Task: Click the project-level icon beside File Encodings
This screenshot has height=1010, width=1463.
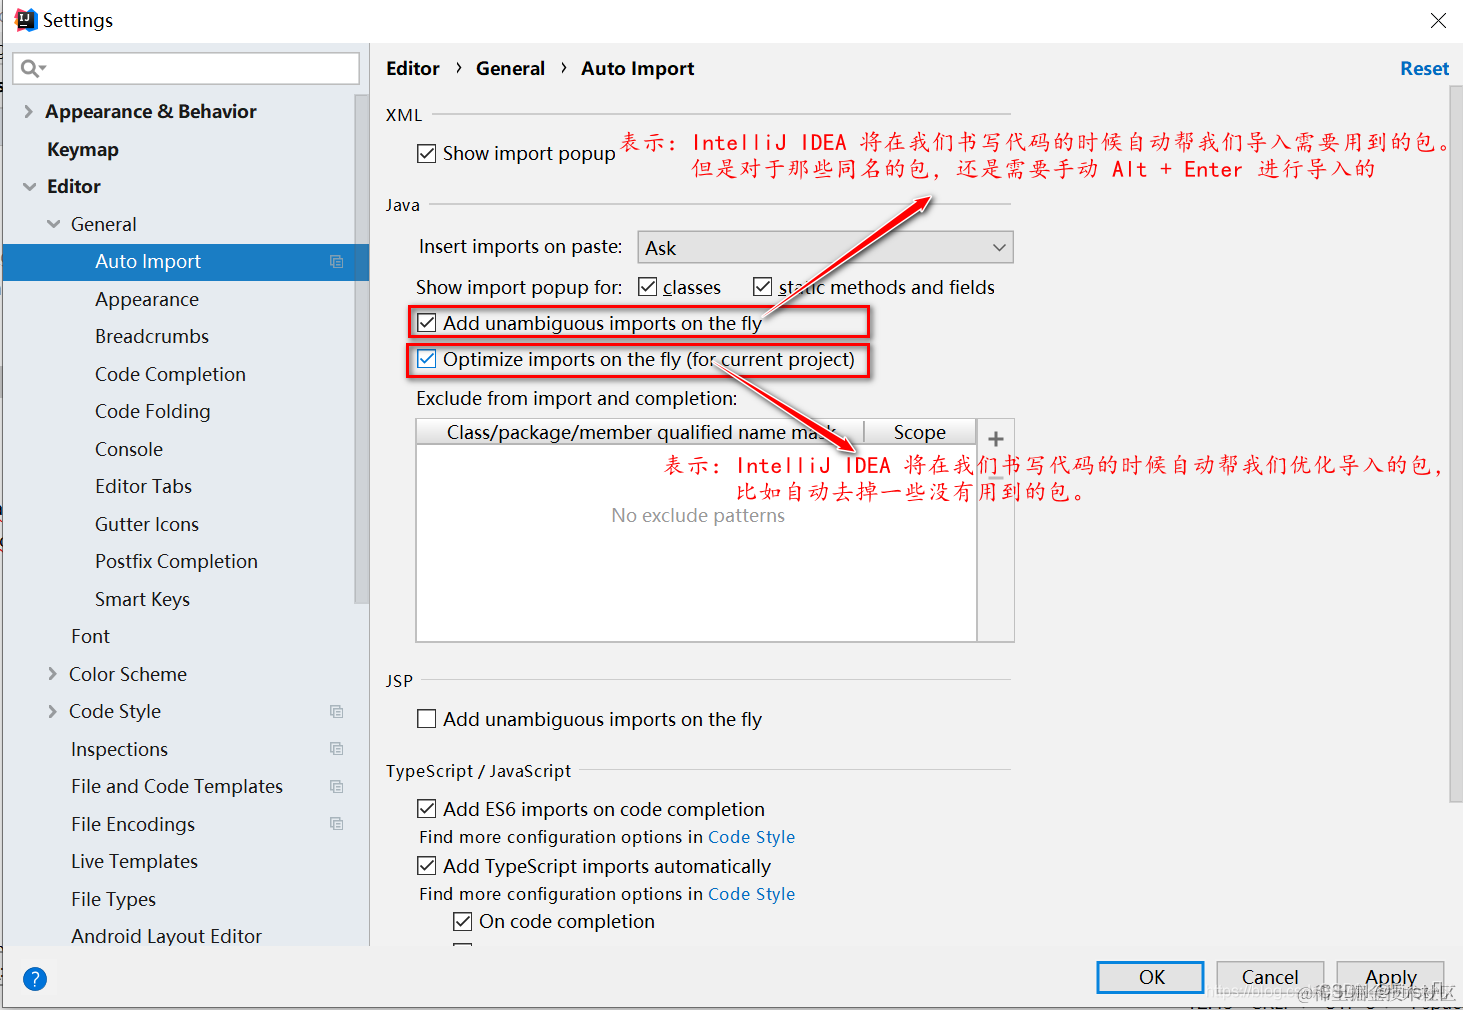Action: click(x=336, y=824)
